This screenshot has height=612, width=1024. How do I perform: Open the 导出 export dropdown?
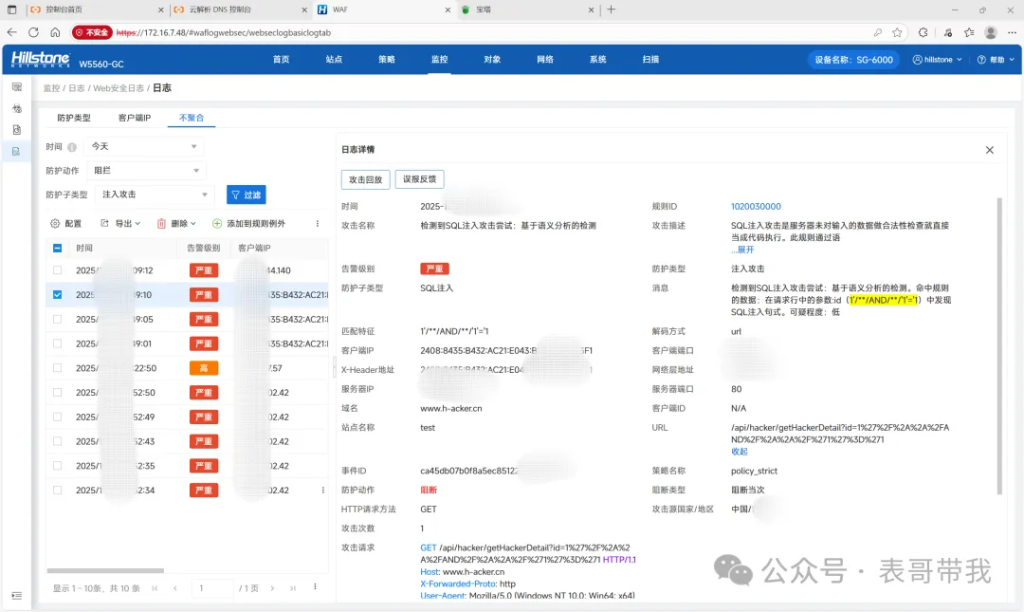[121, 224]
